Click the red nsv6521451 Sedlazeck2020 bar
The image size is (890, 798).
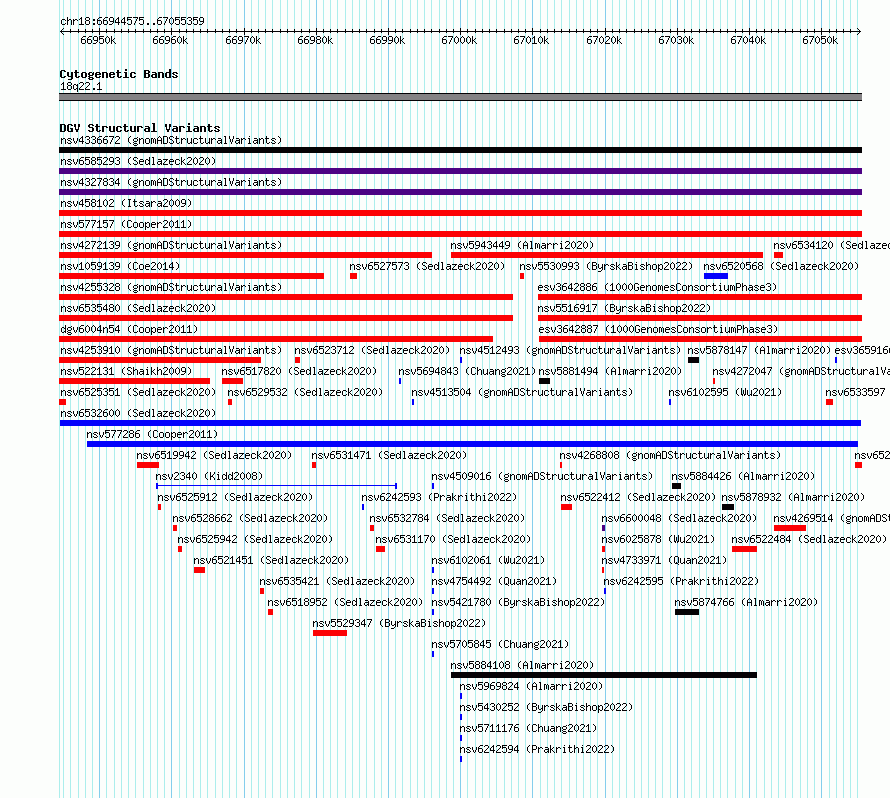tap(199, 570)
